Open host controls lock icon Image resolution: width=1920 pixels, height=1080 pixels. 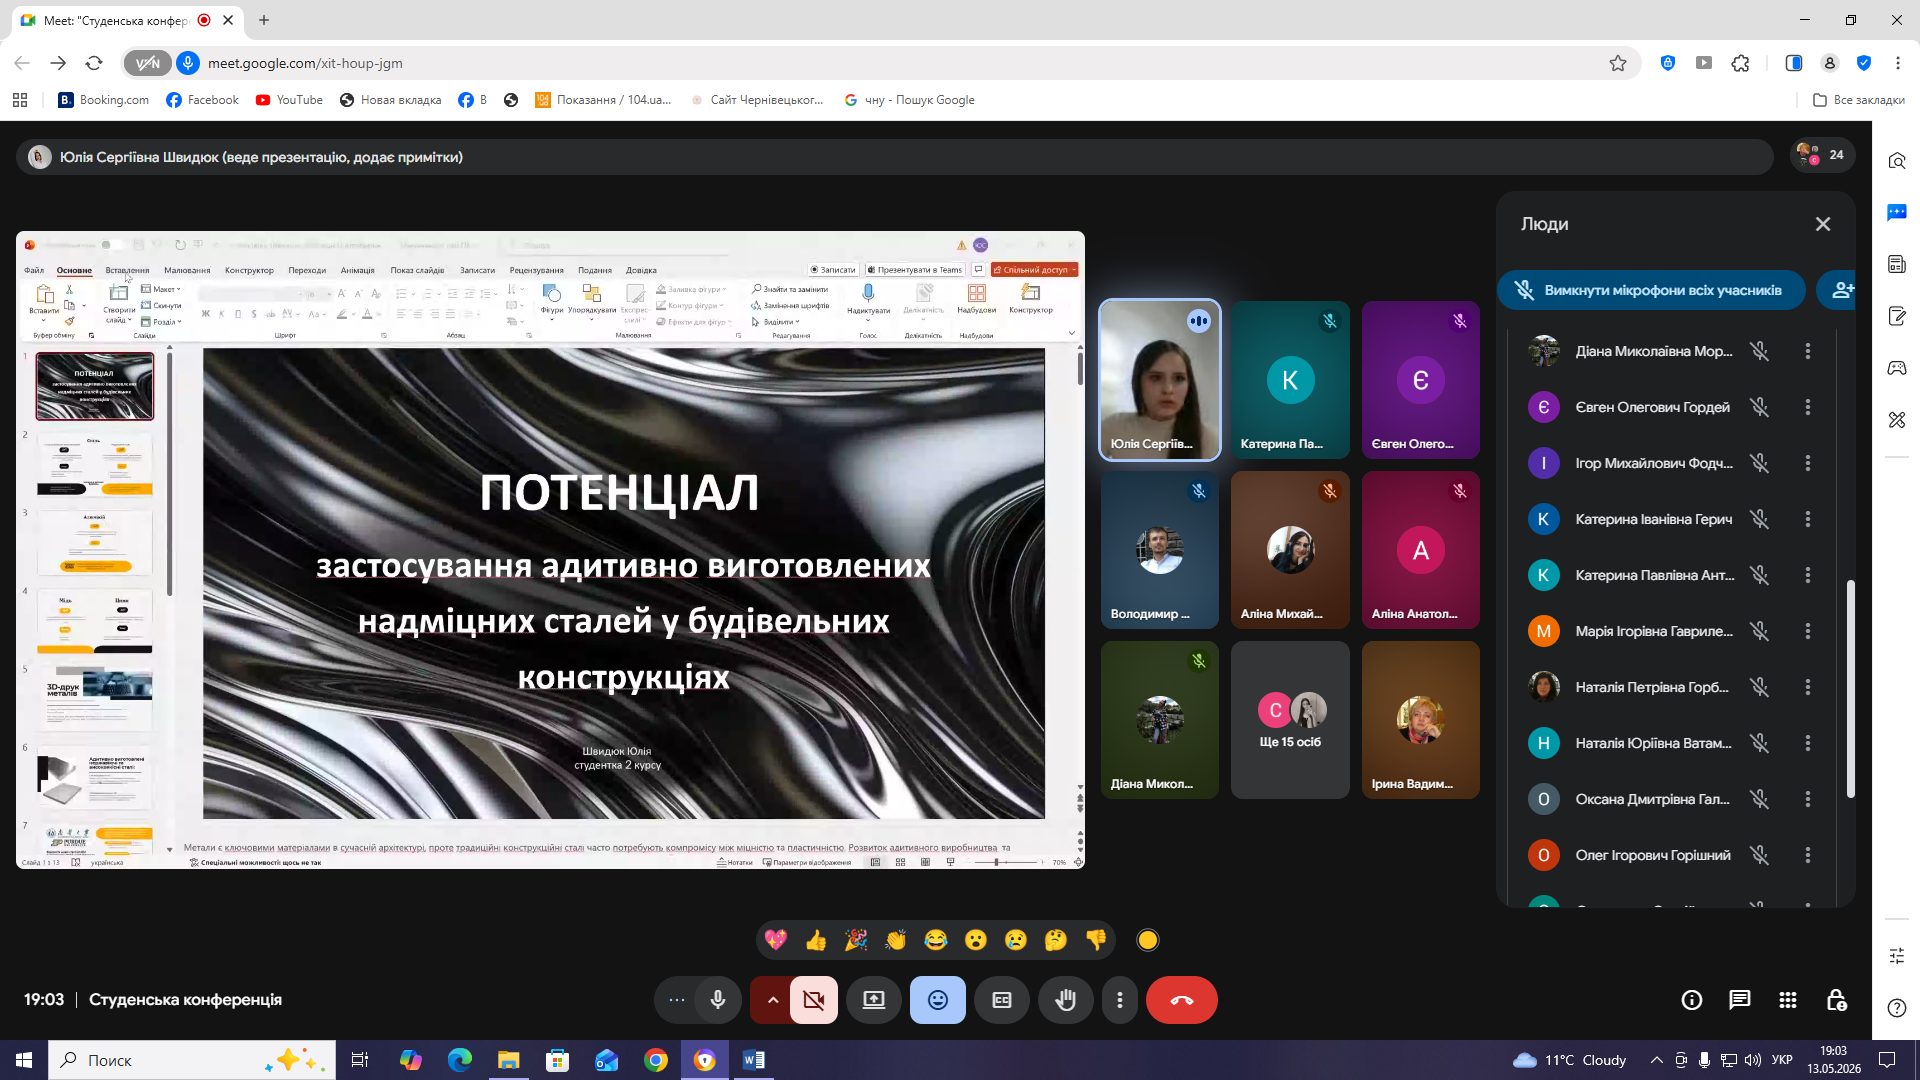pos(1836,1000)
